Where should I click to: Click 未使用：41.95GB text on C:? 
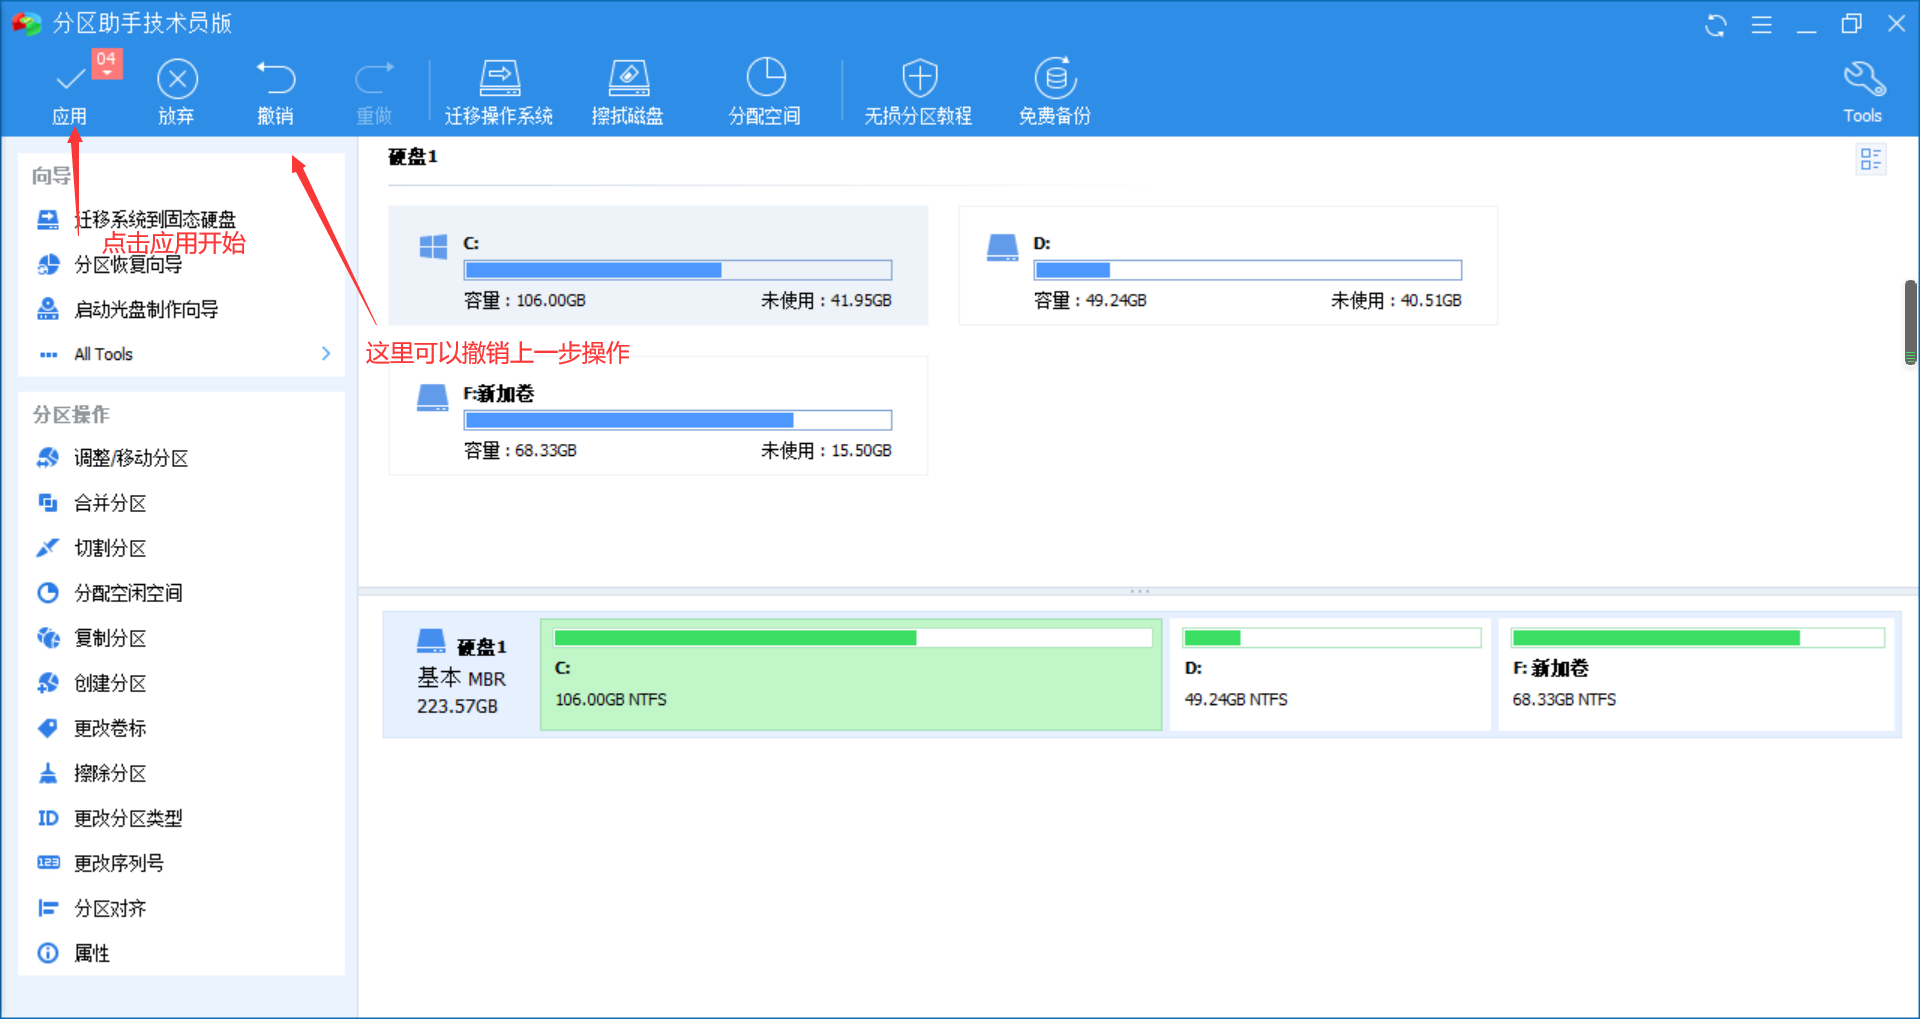coord(826,300)
